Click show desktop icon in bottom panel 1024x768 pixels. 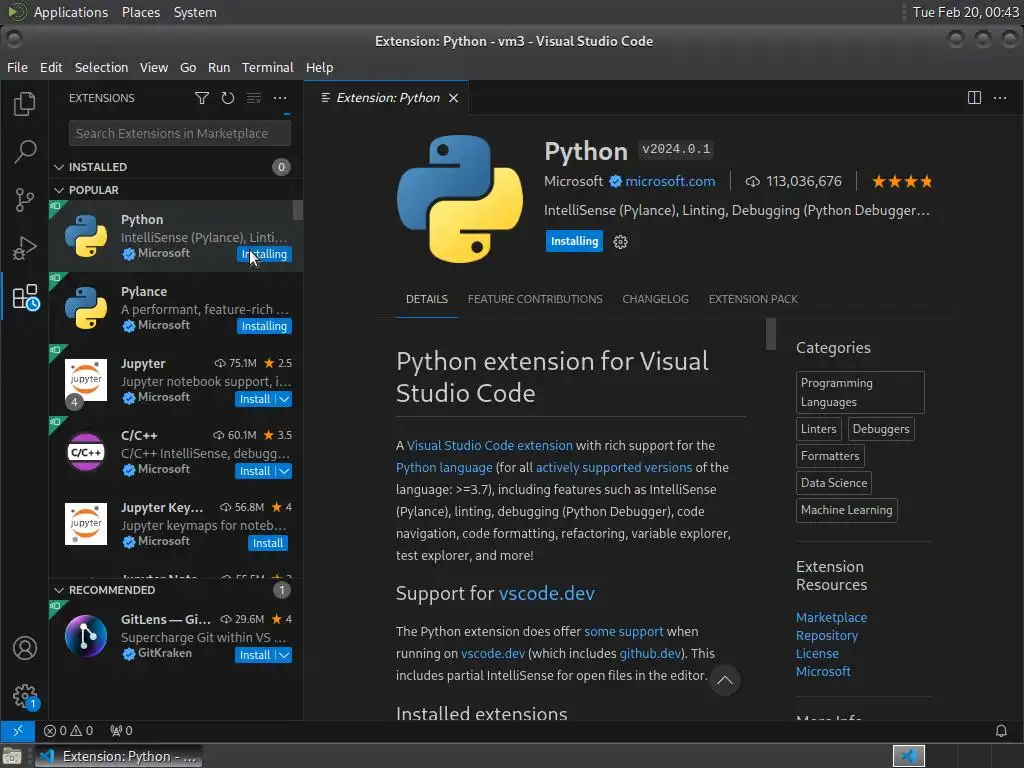tap(12, 757)
